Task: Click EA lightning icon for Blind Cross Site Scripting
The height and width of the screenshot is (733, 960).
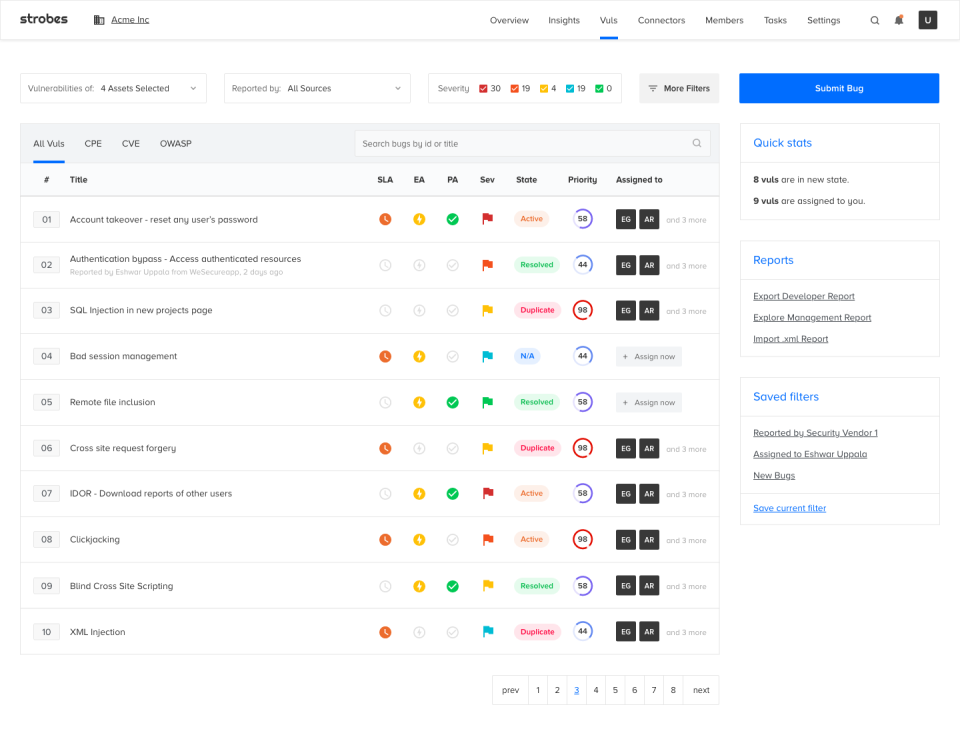Action: pos(419,586)
